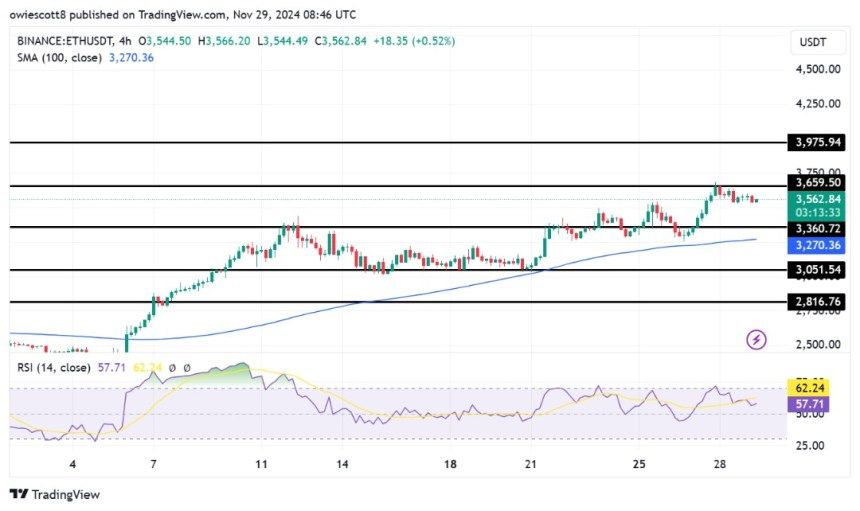The width and height of the screenshot is (860, 511).
Task: Click the +18.35 (+0.52%) change value
Action: [x=414, y=41]
